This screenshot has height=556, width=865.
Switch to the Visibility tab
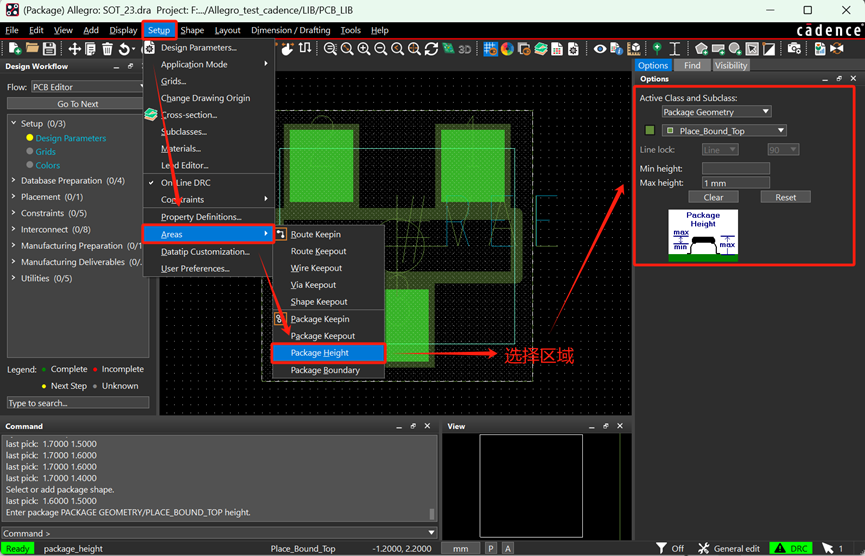tap(731, 65)
